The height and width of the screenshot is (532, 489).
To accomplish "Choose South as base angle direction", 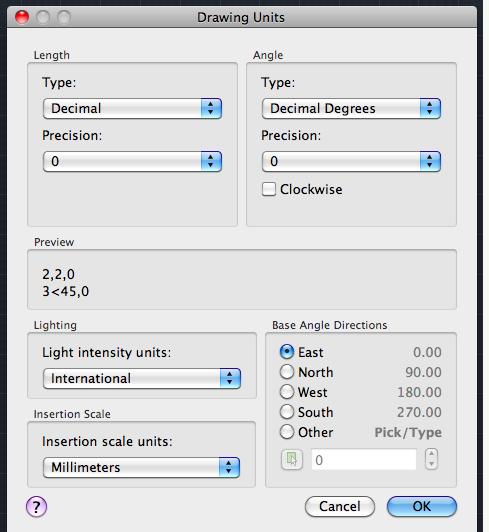I will tap(287, 412).
